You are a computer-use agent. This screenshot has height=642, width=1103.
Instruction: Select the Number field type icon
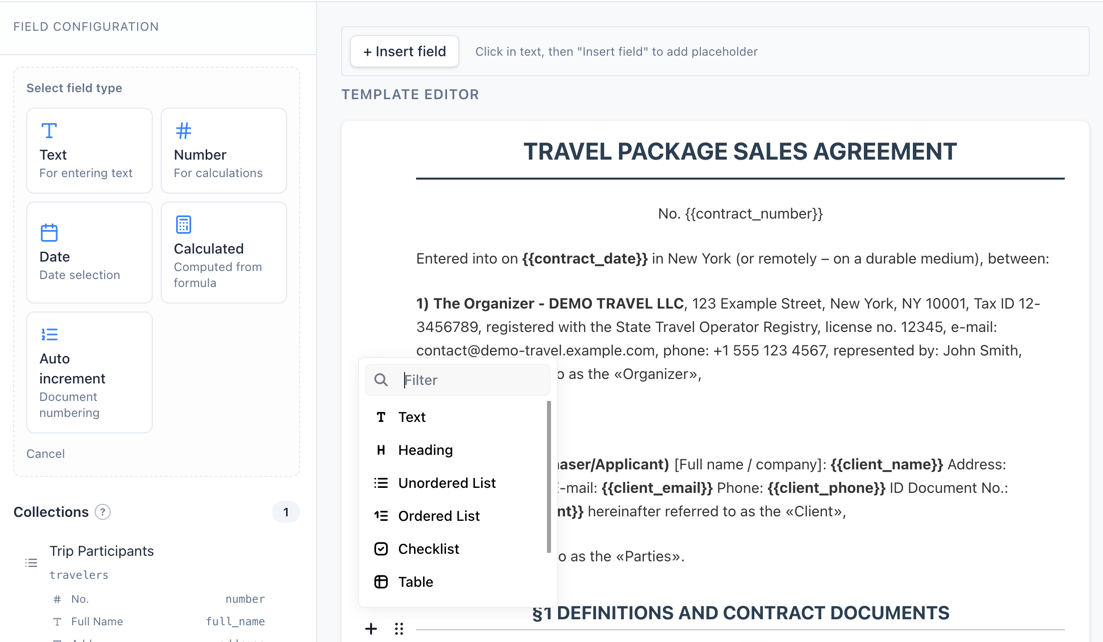click(183, 130)
